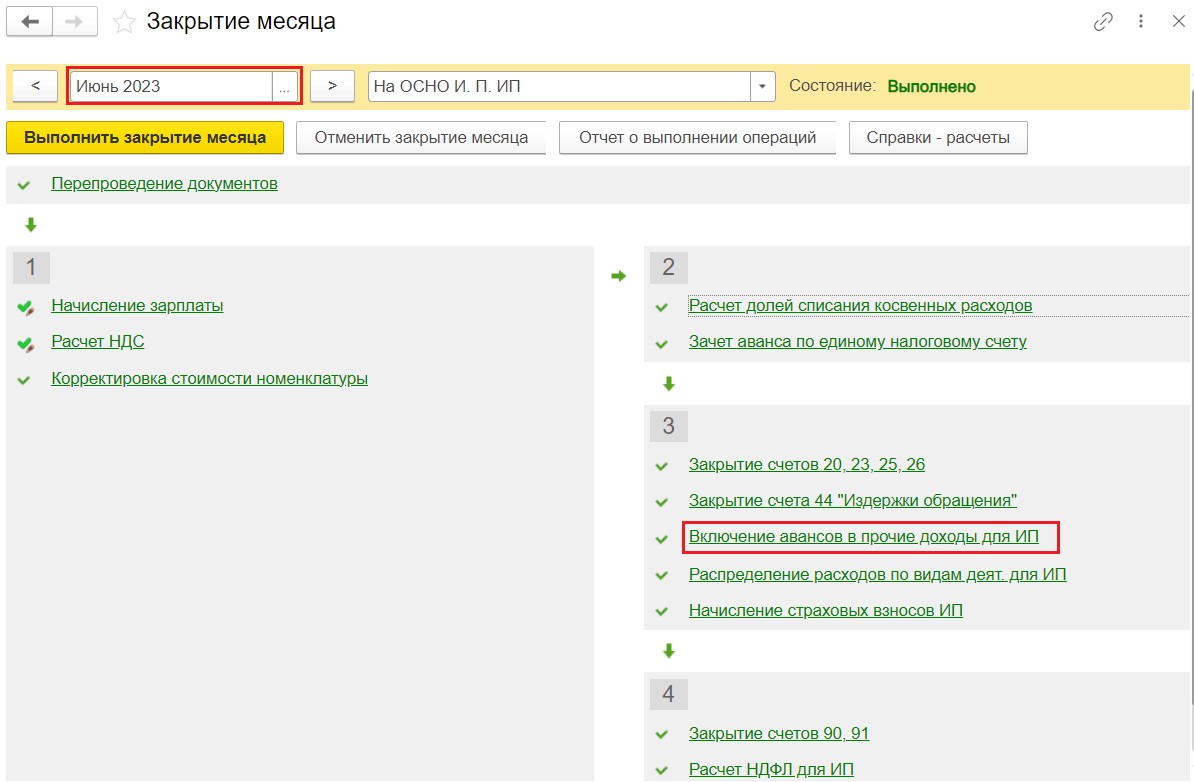Open Закрытие счетов 20, 23, 25, 26

point(806,464)
